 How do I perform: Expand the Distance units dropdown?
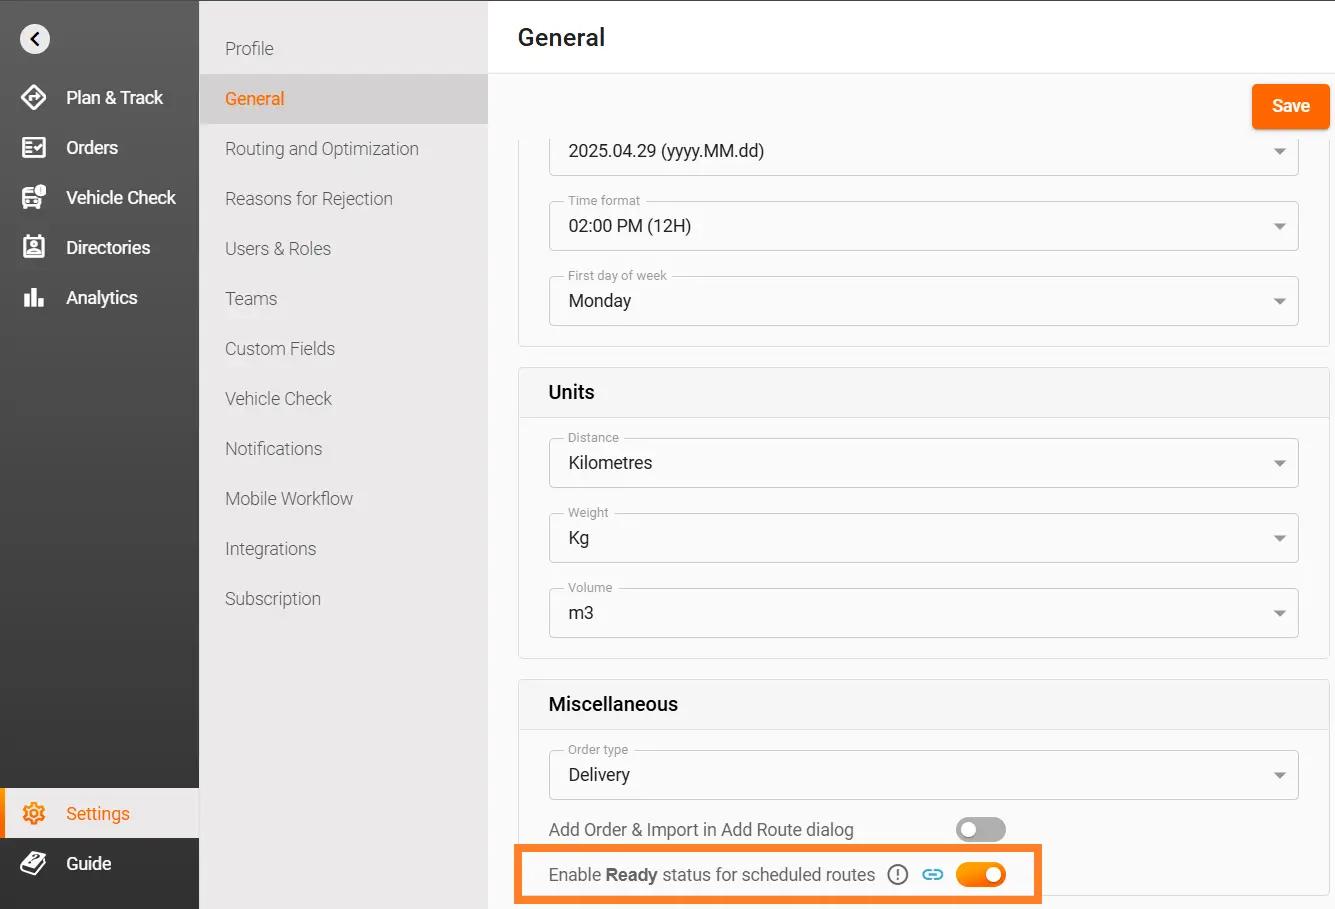[923, 463]
